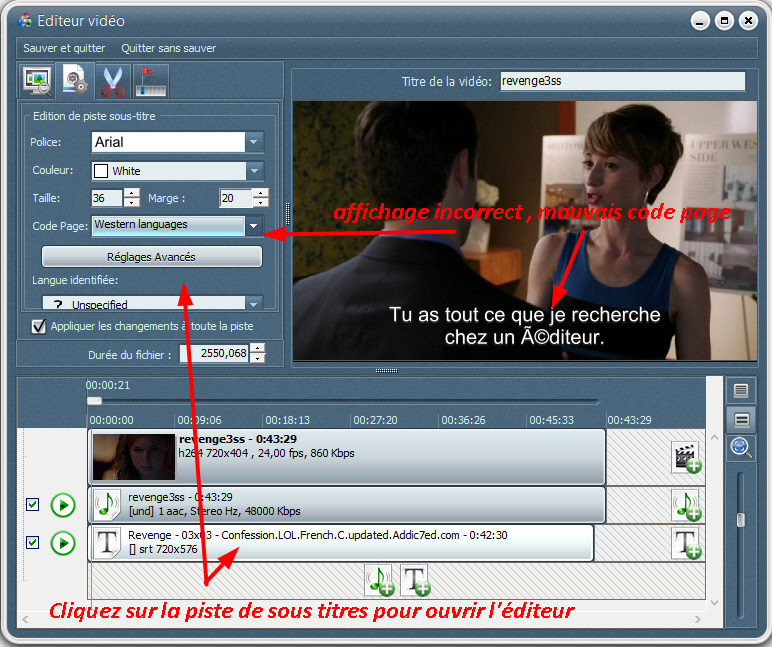The image size is (772, 647).
Task: Toggle the audio track checkbox
Action: click(32, 504)
